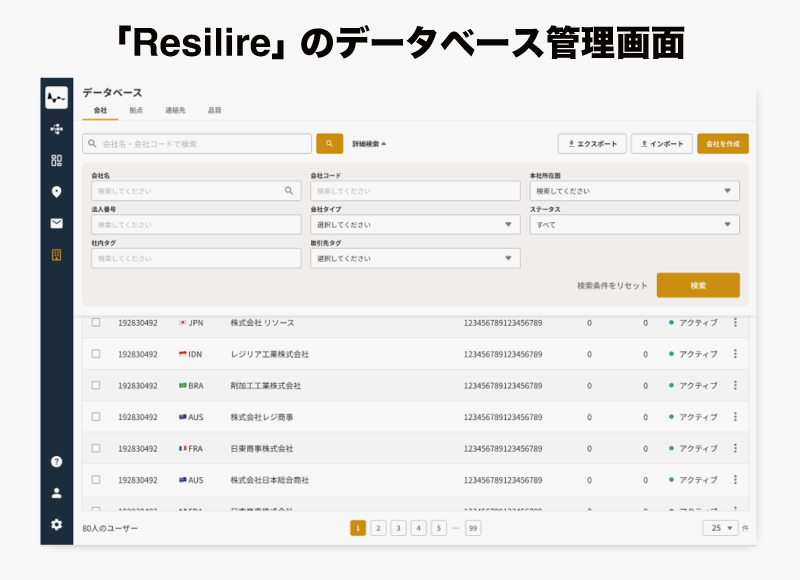800x580 pixels.
Task: Click the large 検索 button
Action: 698,285
